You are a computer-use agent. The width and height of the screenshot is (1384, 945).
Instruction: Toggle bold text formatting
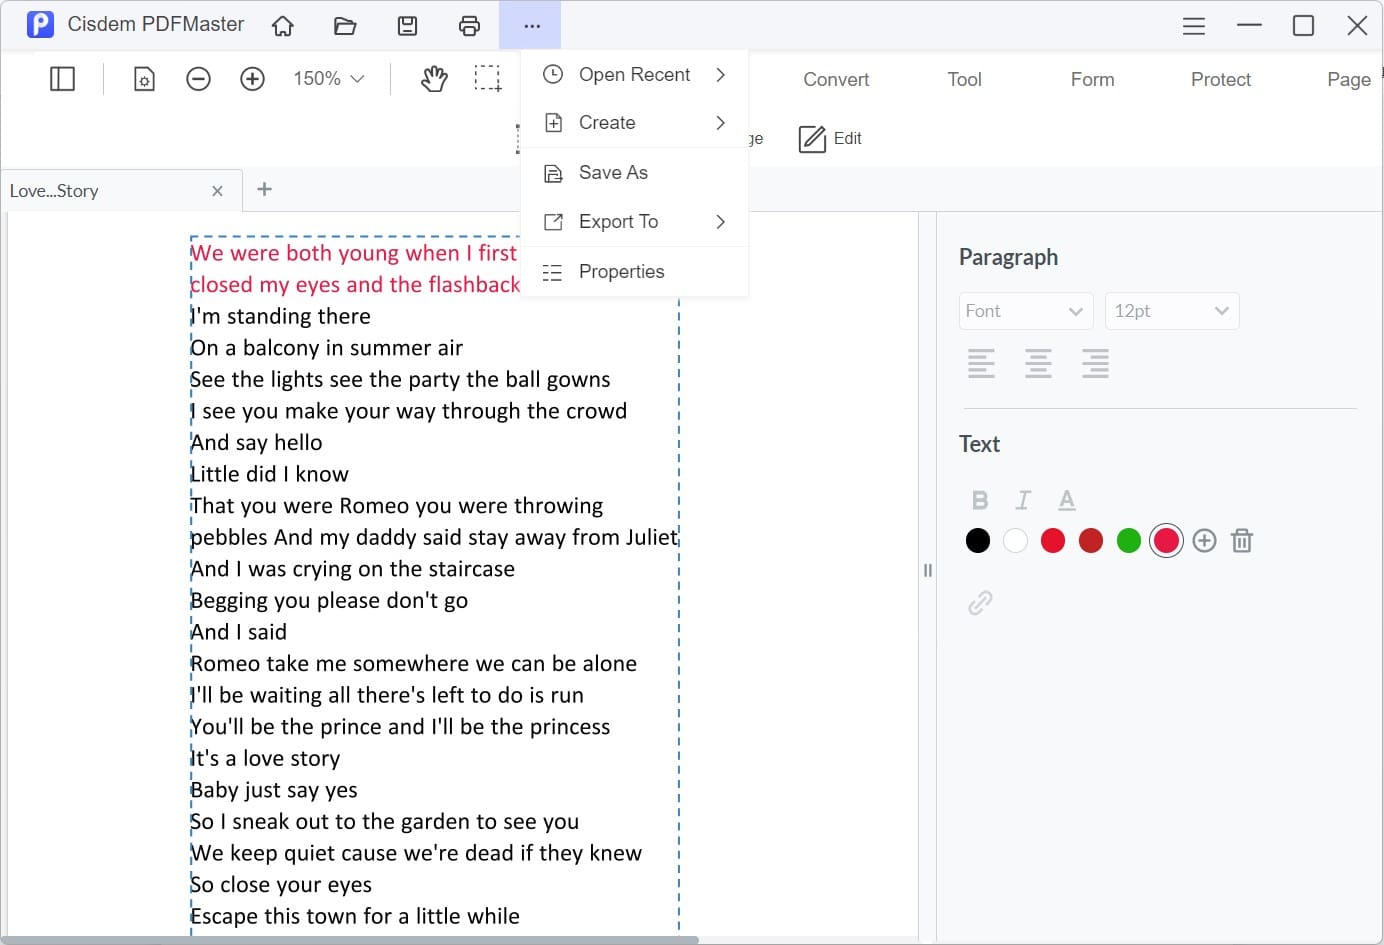tap(980, 500)
